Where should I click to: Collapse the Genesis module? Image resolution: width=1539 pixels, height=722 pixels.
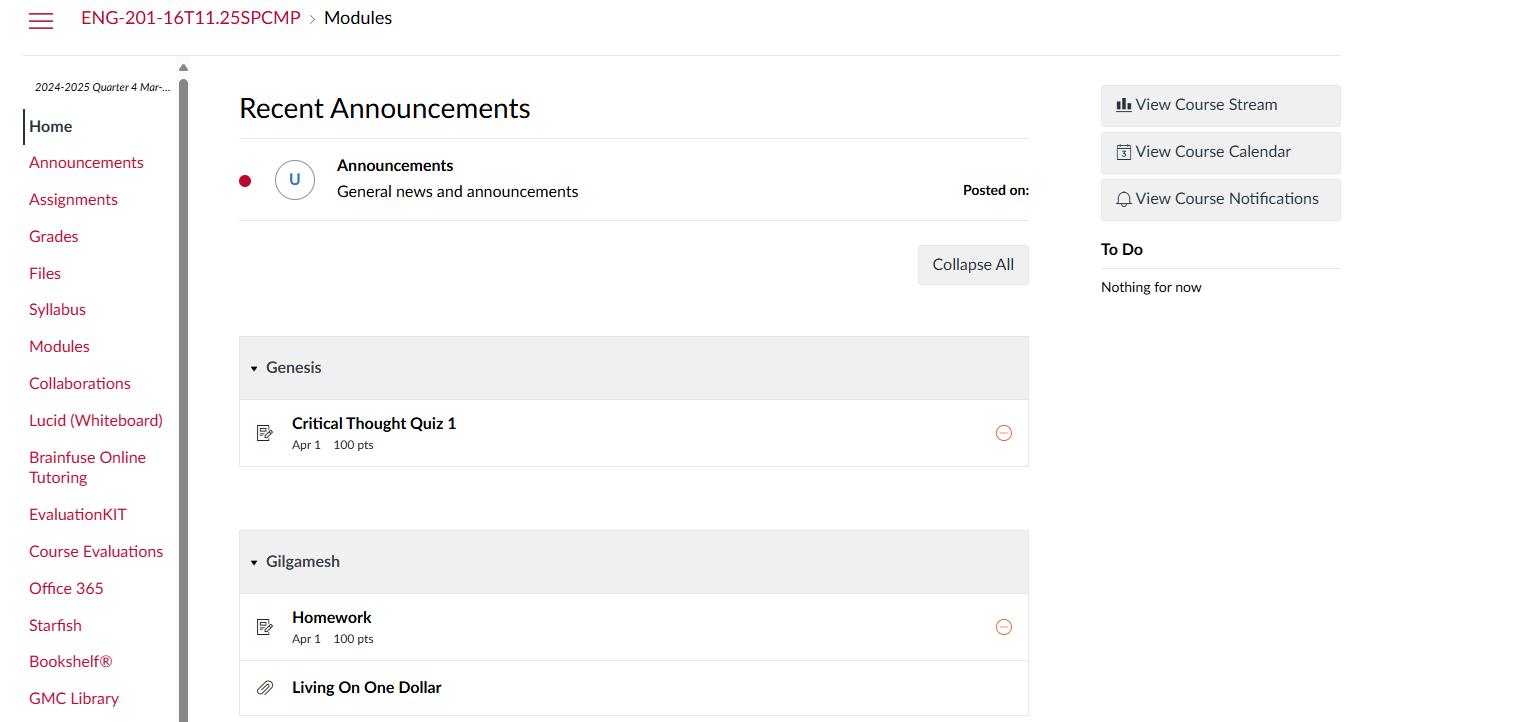(254, 368)
